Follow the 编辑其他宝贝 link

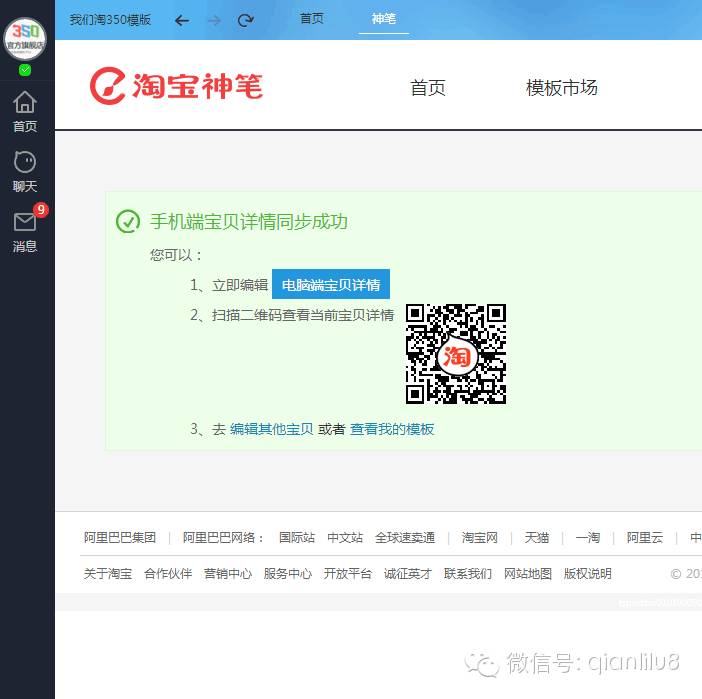[272, 429]
